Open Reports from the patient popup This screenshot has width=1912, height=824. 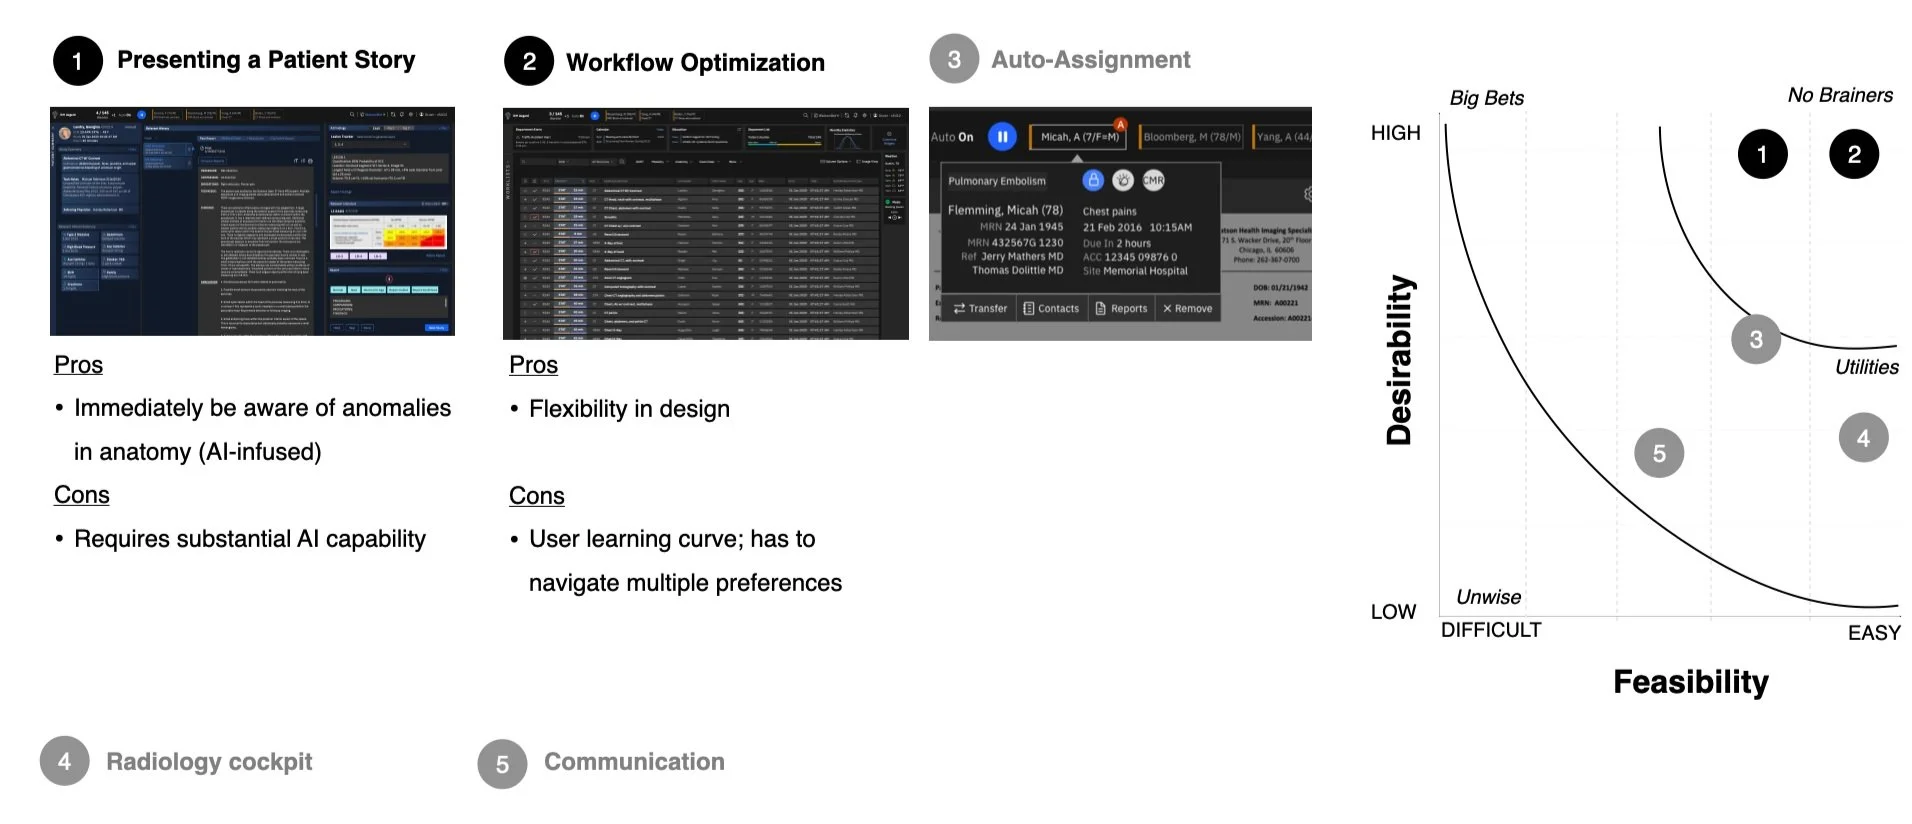[x=1121, y=308]
